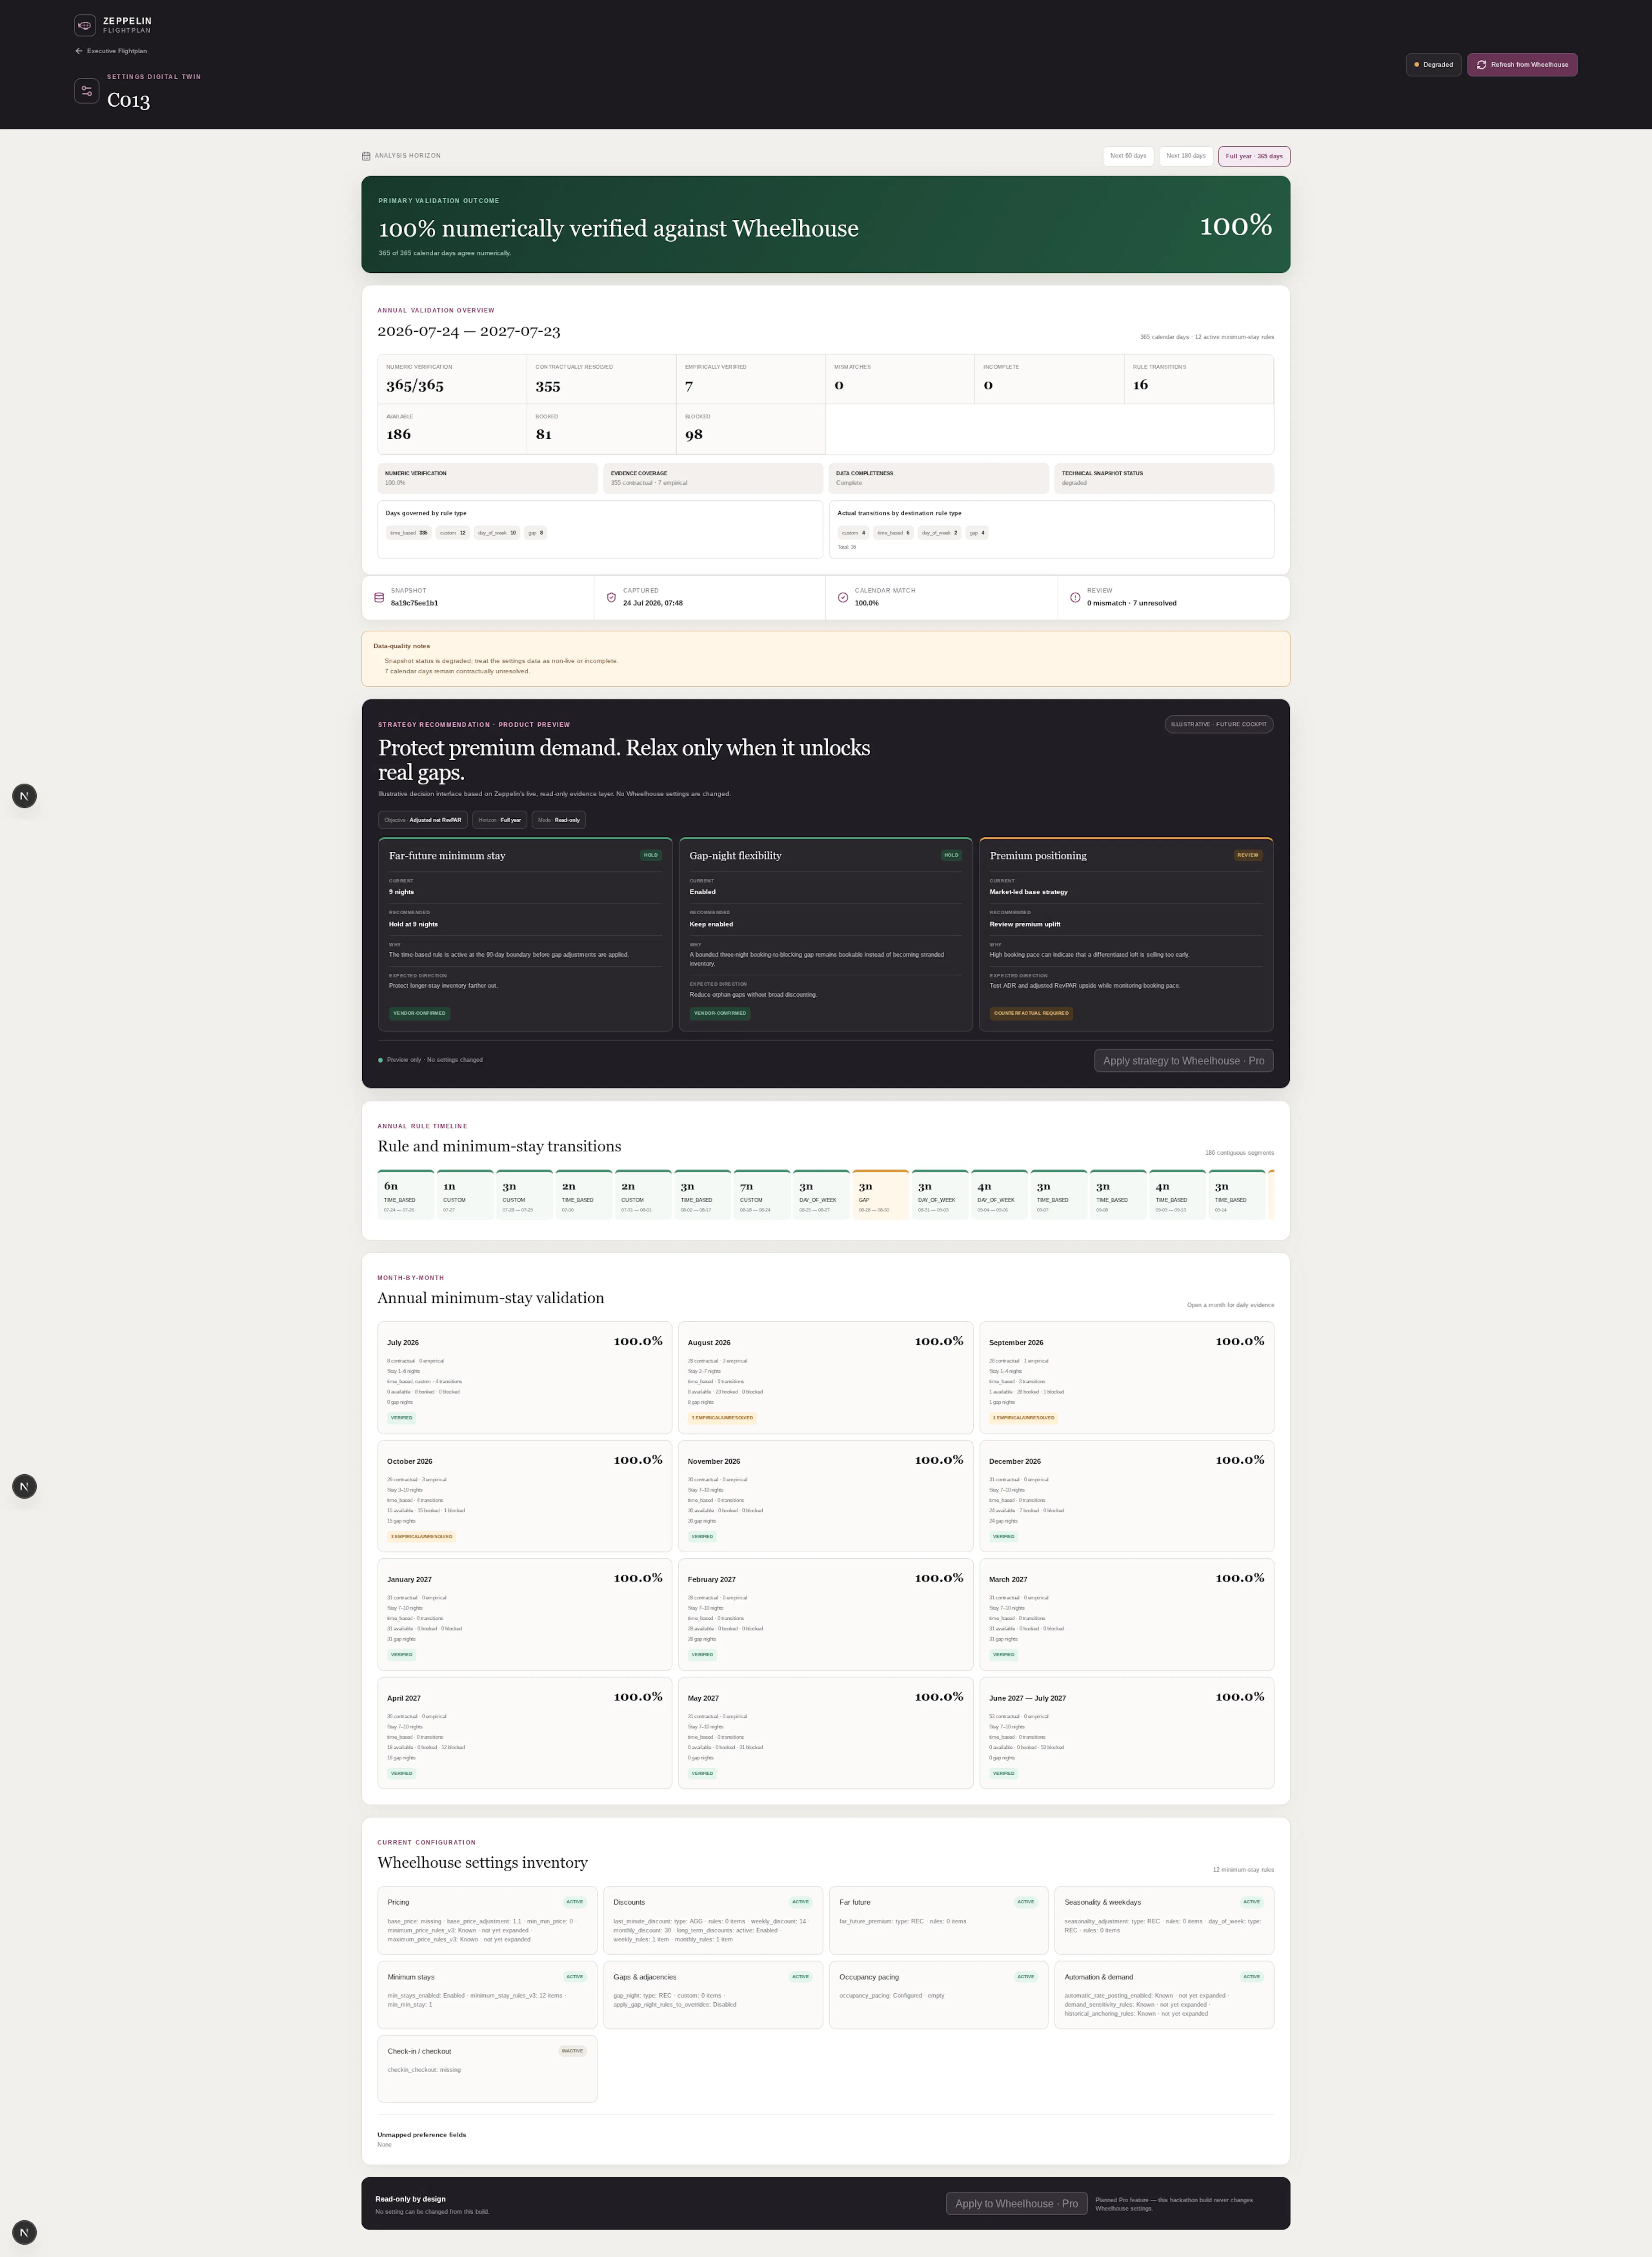
Task: Click the 1n CUSTOM 07-27 timeline segment
Action: [465, 1195]
